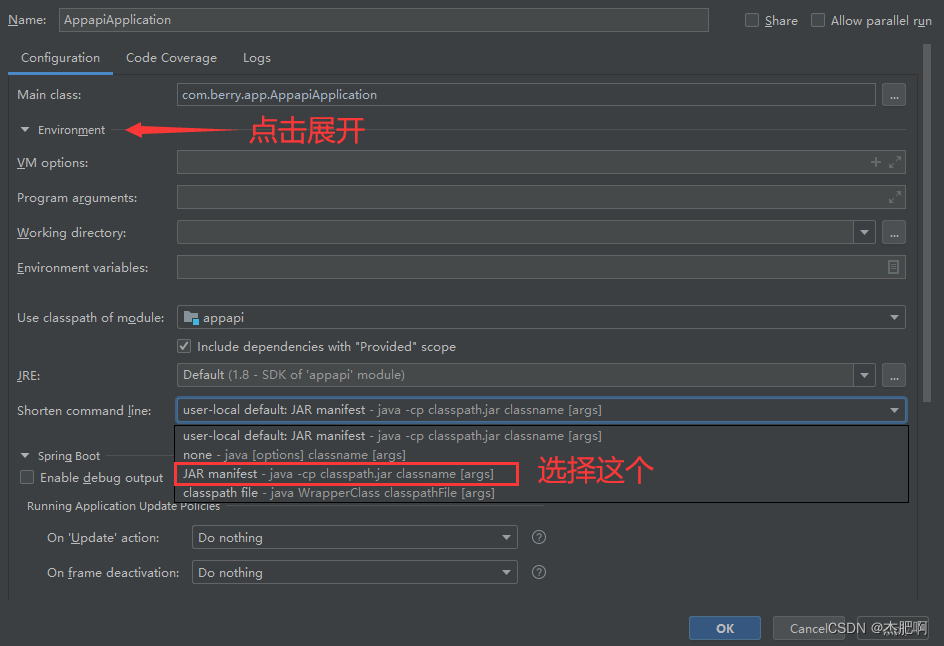Open the Working directory dropdown arrow
This screenshot has width=944, height=646.
coord(864,232)
